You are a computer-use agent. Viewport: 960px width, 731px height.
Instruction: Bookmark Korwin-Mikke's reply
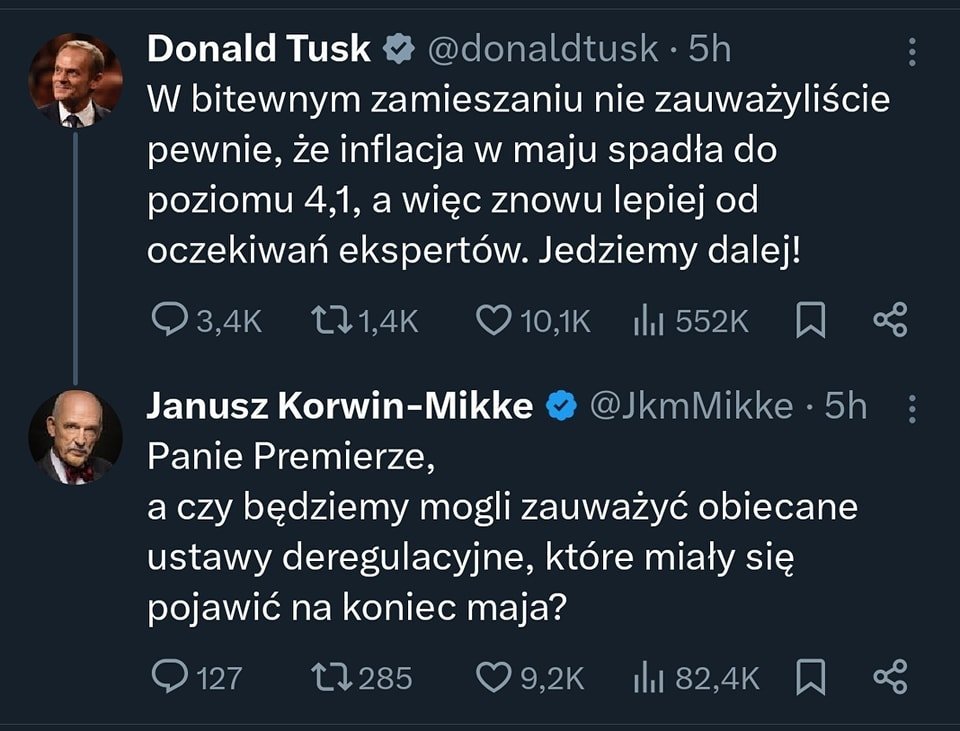tap(810, 677)
